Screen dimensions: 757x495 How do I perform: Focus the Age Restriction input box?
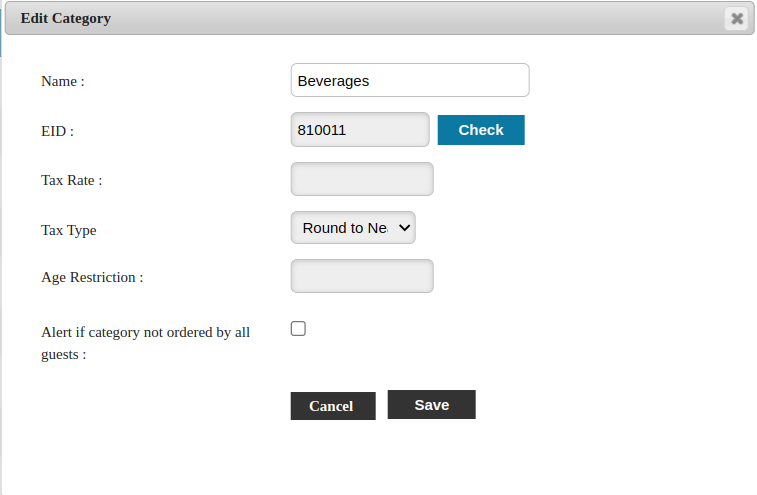click(x=361, y=276)
